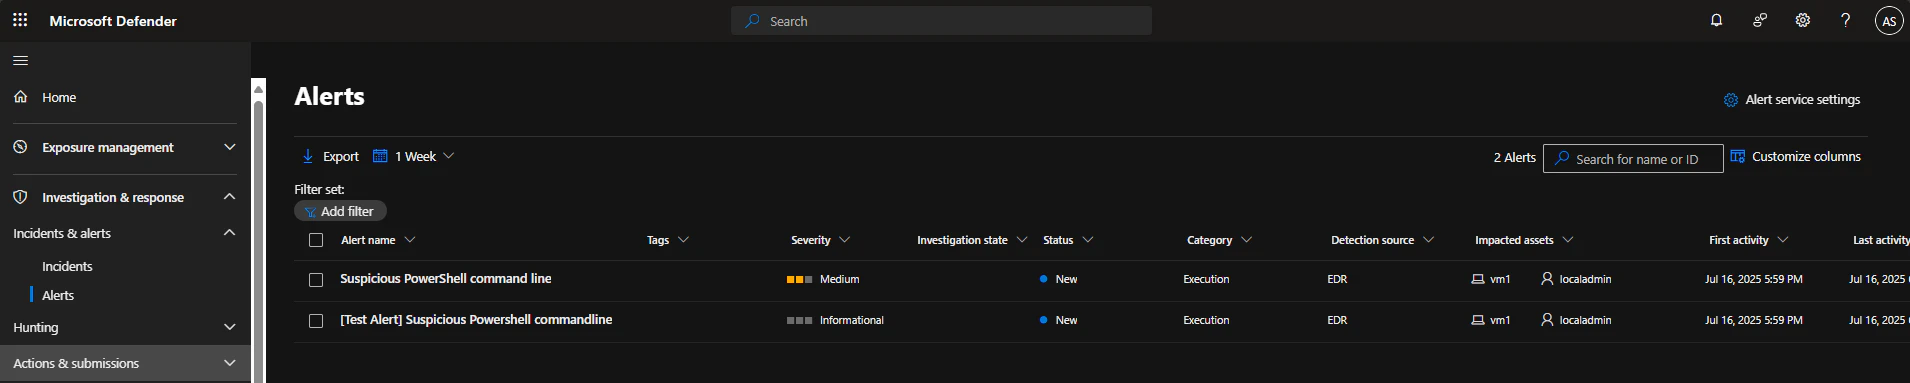
Task: Open Alert name column sort menu
Action: [410, 240]
